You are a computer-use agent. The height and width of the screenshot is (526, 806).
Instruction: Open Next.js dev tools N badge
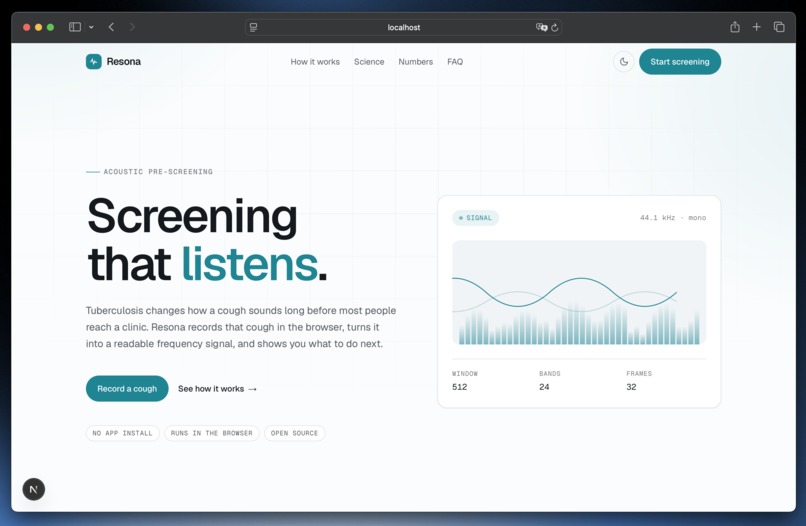tap(34, 489)
